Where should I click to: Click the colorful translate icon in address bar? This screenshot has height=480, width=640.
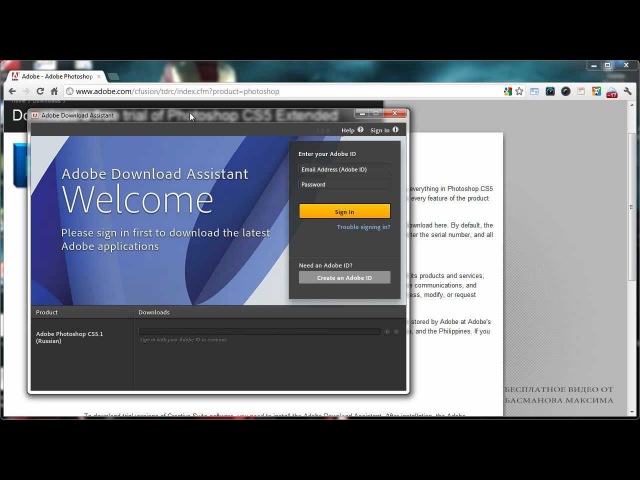(508, 91)
